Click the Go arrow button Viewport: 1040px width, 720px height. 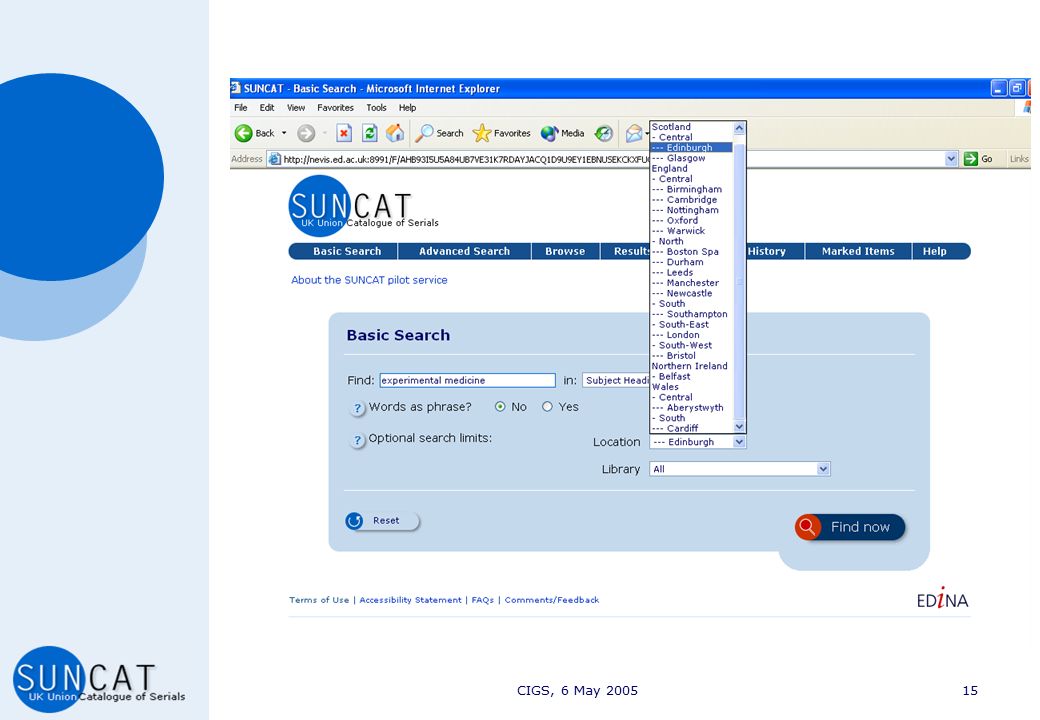pos(978,158)
